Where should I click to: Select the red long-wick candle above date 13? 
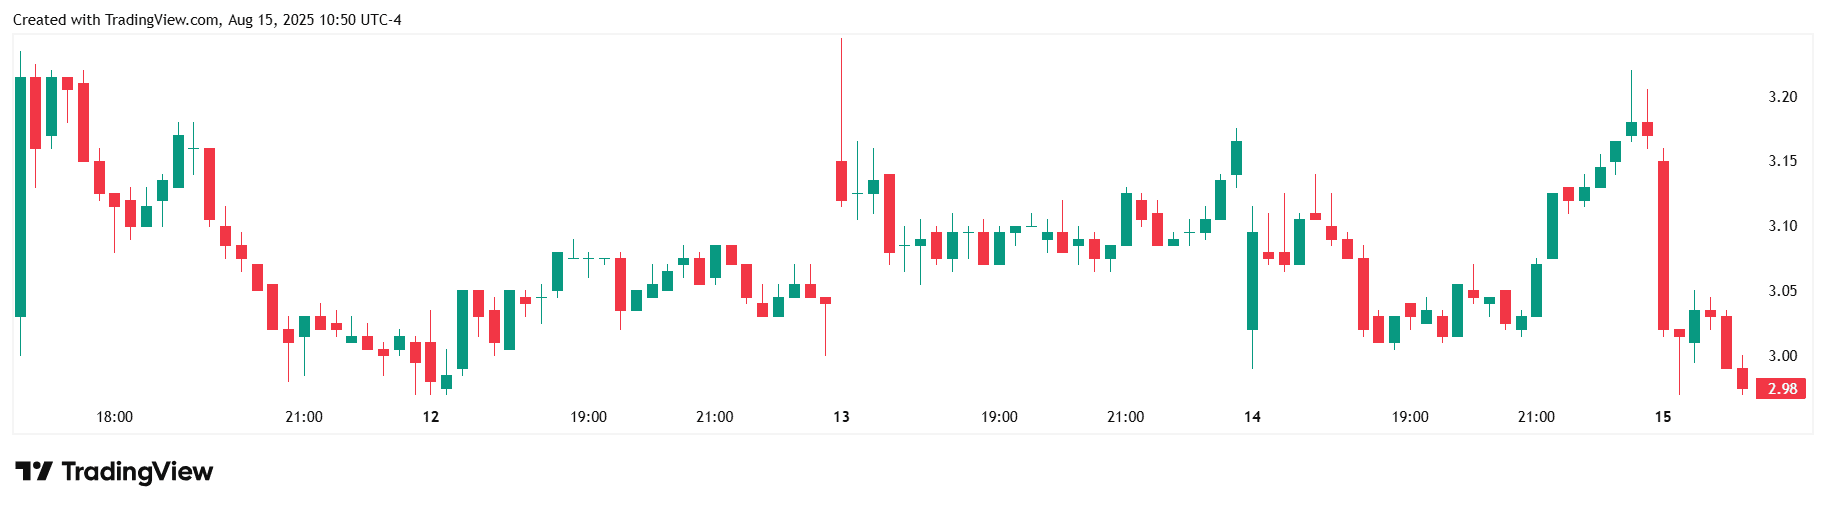pyautogui.click(x=842, y=180)
